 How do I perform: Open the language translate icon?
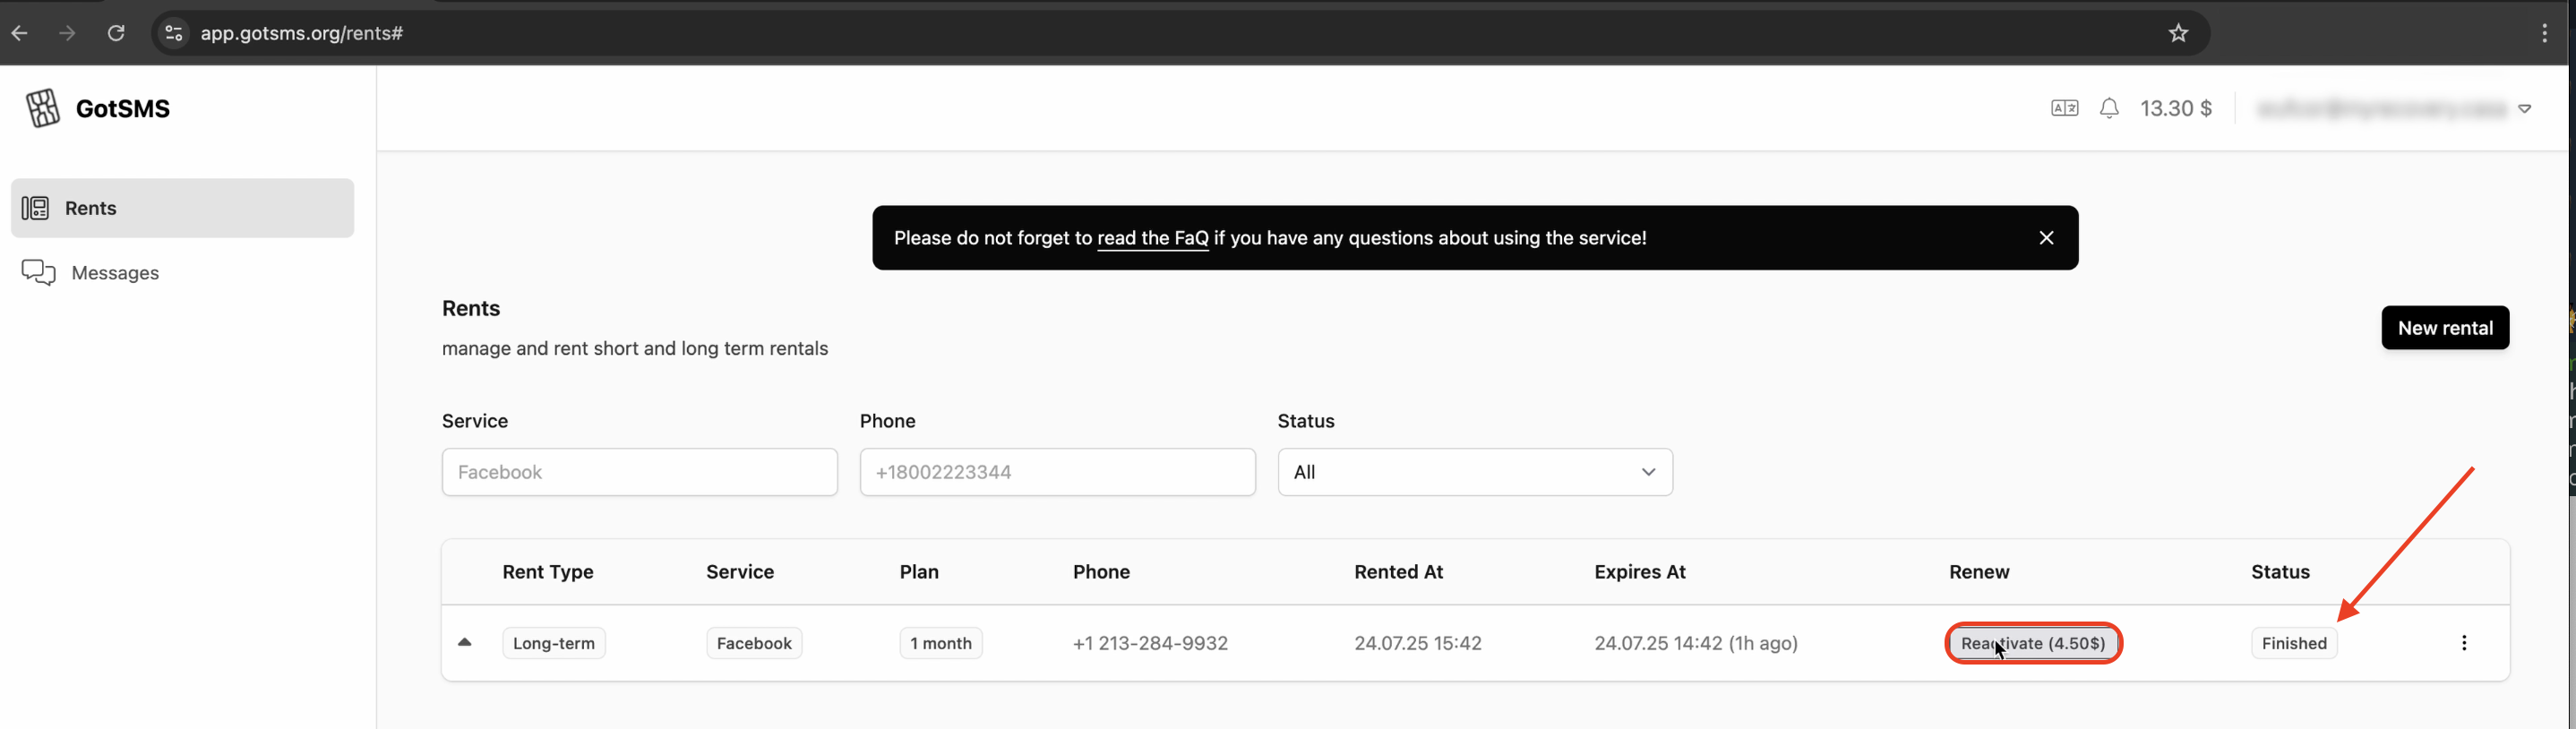pos(2064,108)
